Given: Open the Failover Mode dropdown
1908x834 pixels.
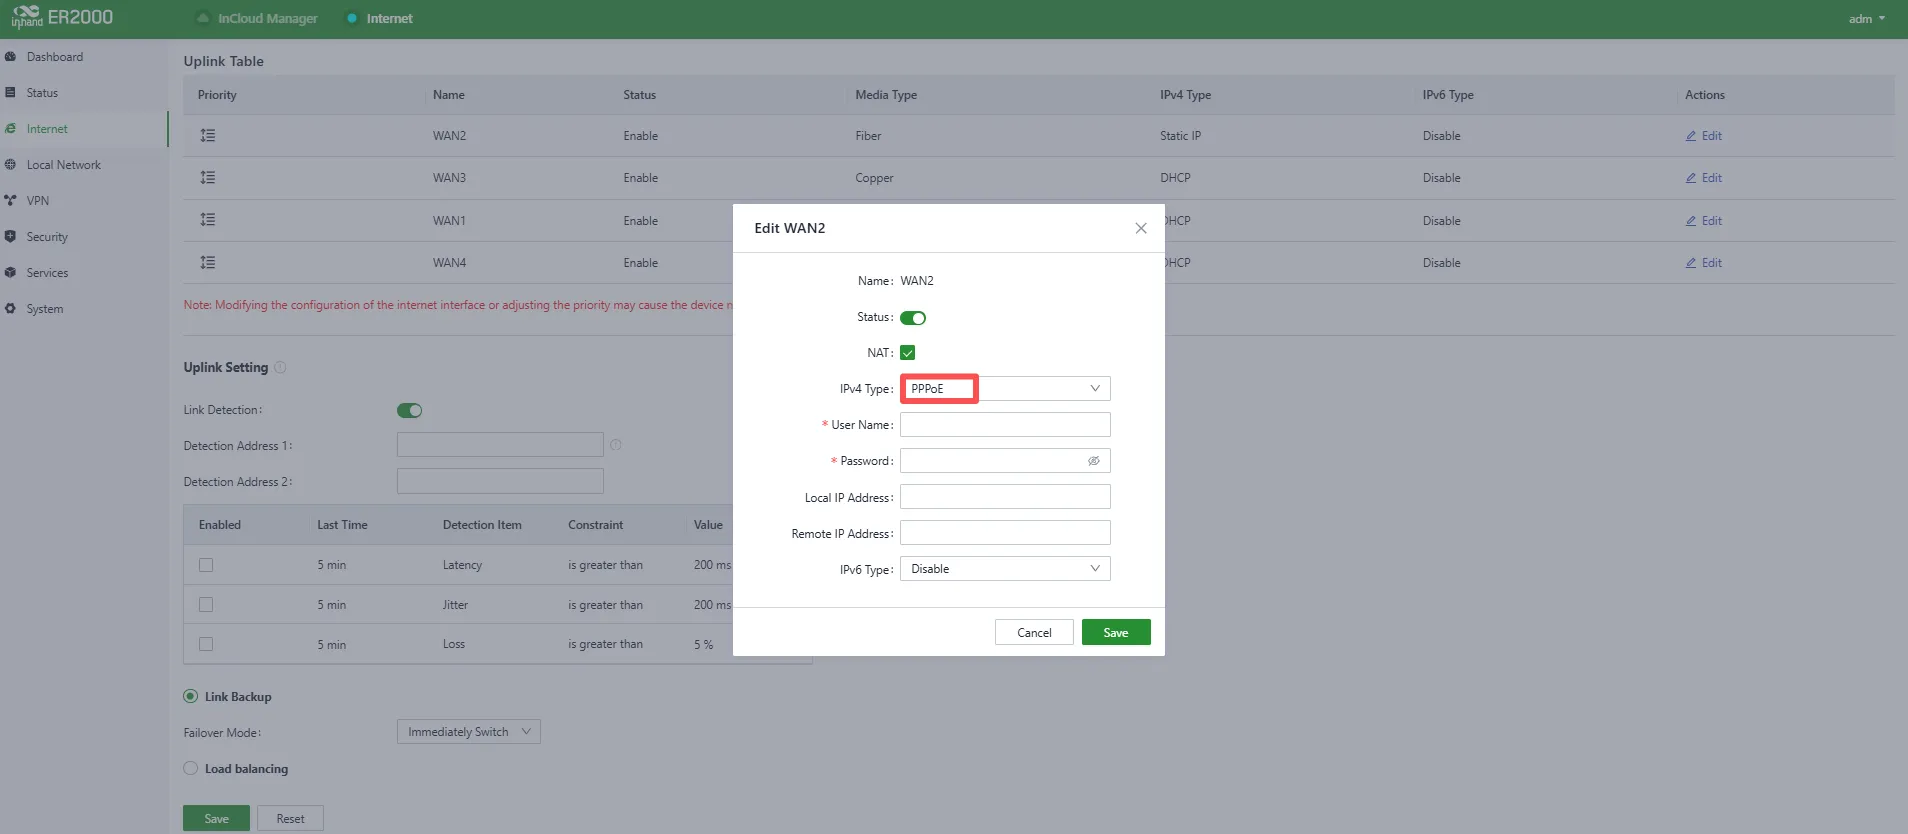Looking at the screenshot, I should point(469,732).
